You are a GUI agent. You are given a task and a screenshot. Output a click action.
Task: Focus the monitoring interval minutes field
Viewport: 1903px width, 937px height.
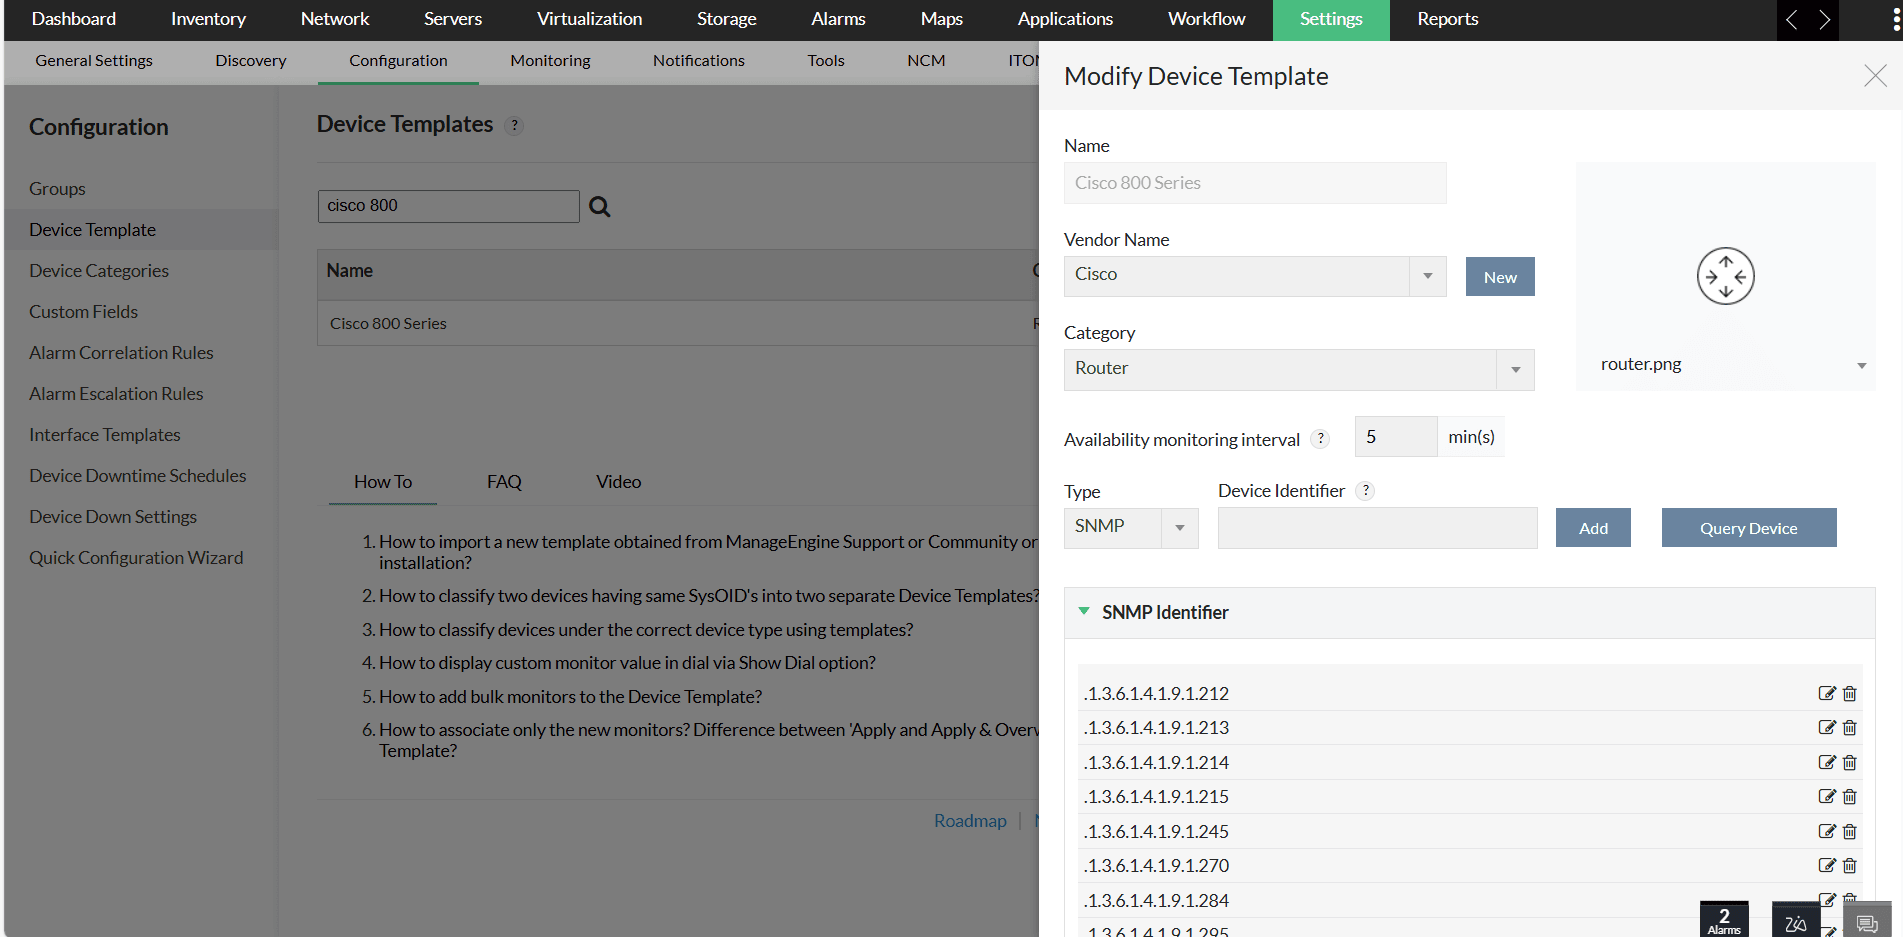point(1396,437)
